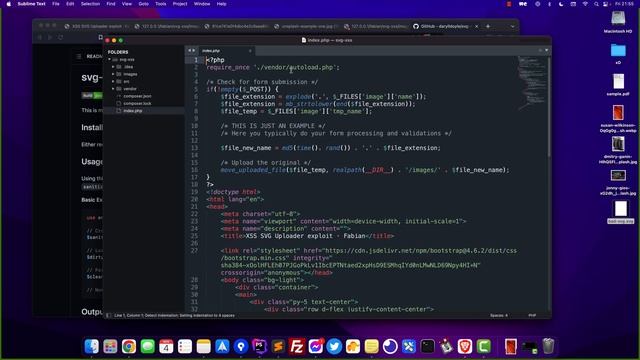Open Spotlight search in menu bar
This screenshot has height=360, width=640.
point(596,4)
